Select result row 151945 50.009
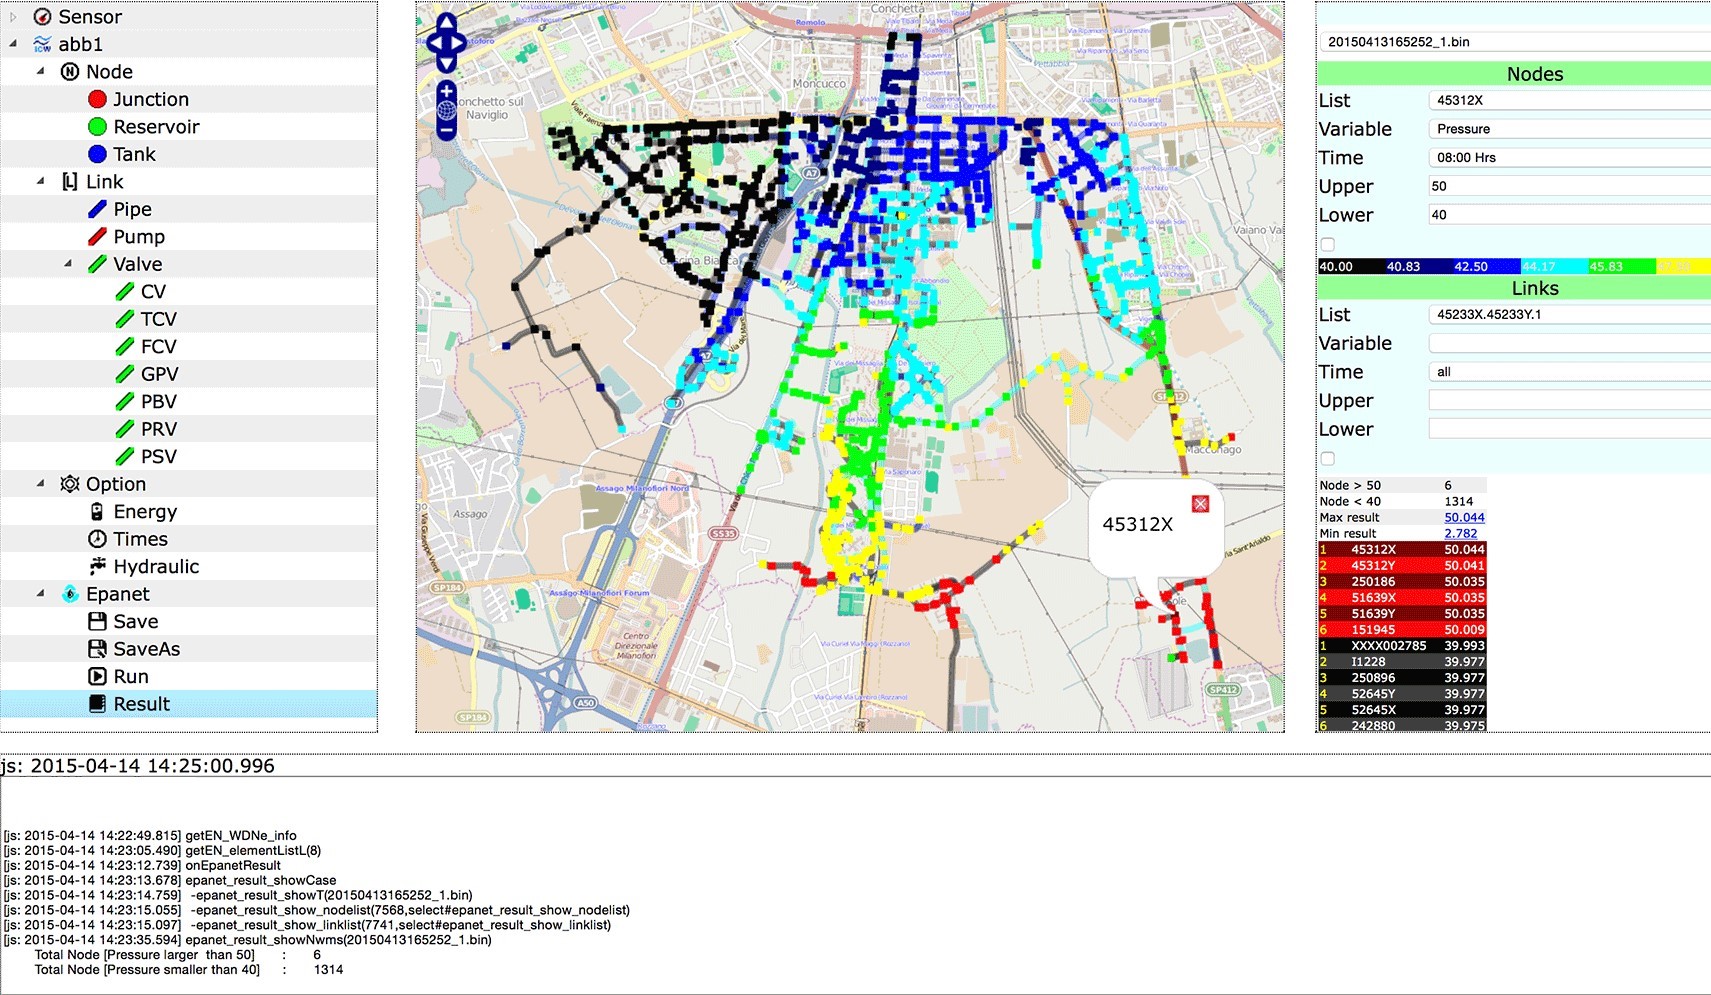The width and height of the screenshot is (1711, 995). pos(1402,629)
